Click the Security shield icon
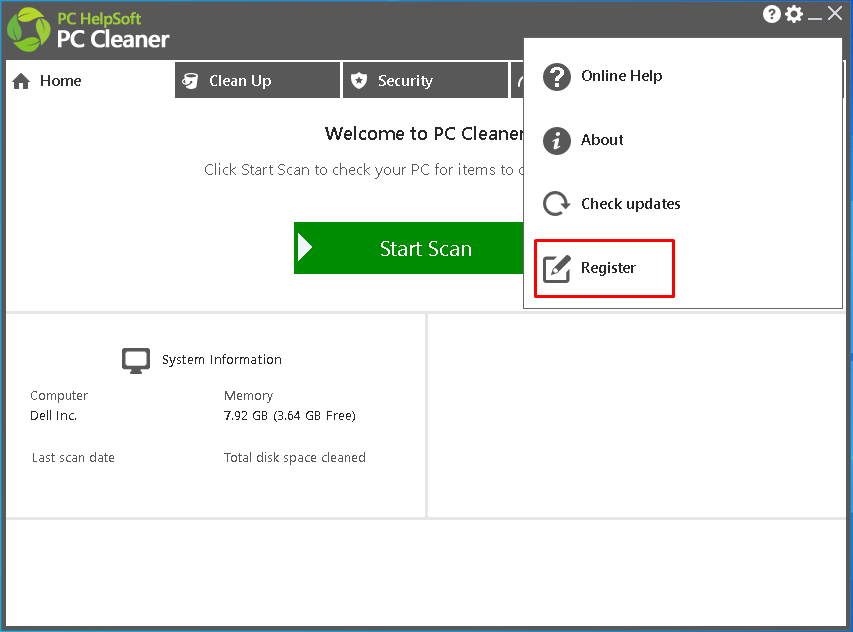Screen dimensions: 853x632 point(358,81)
